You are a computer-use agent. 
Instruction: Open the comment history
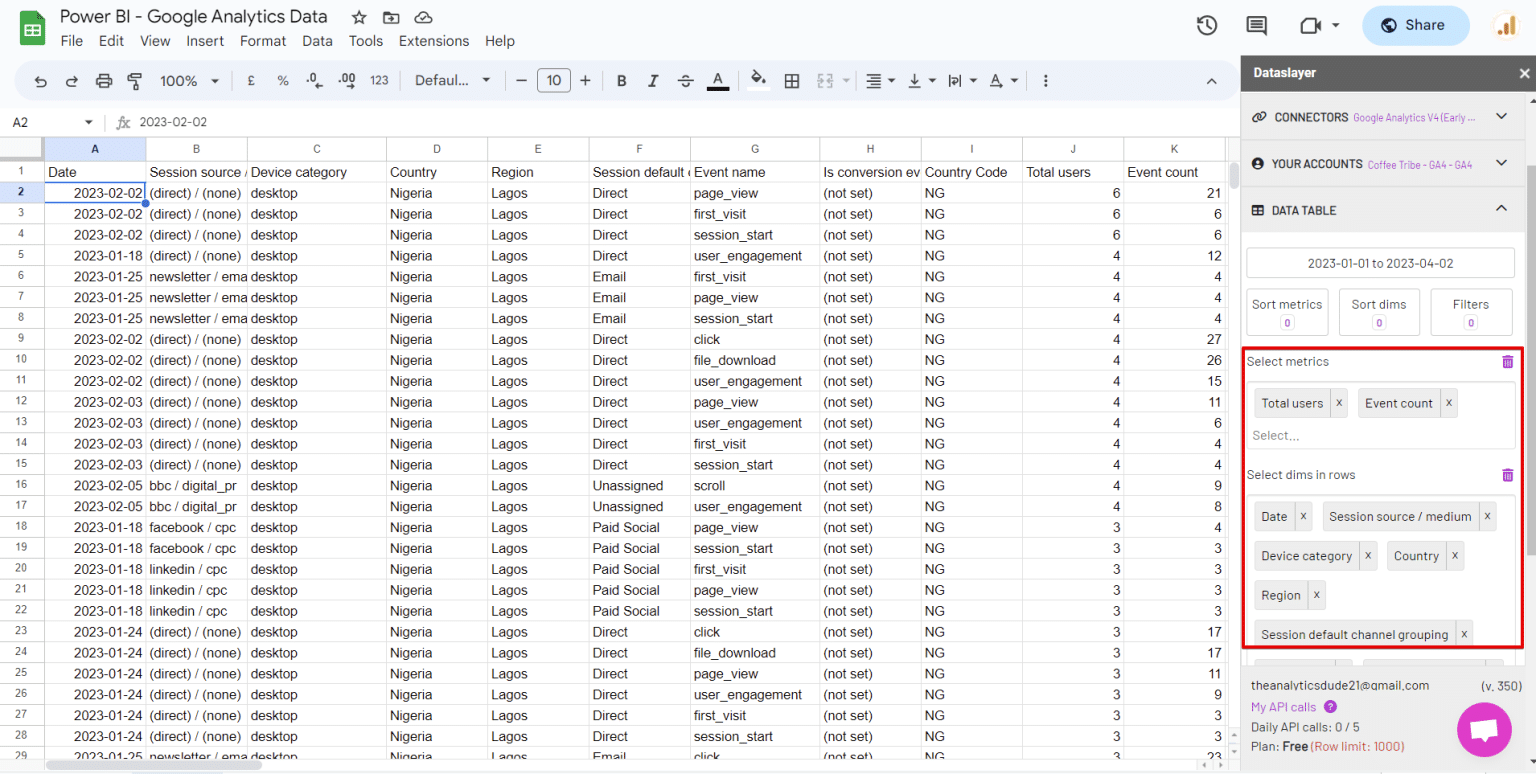[1257, 26]
